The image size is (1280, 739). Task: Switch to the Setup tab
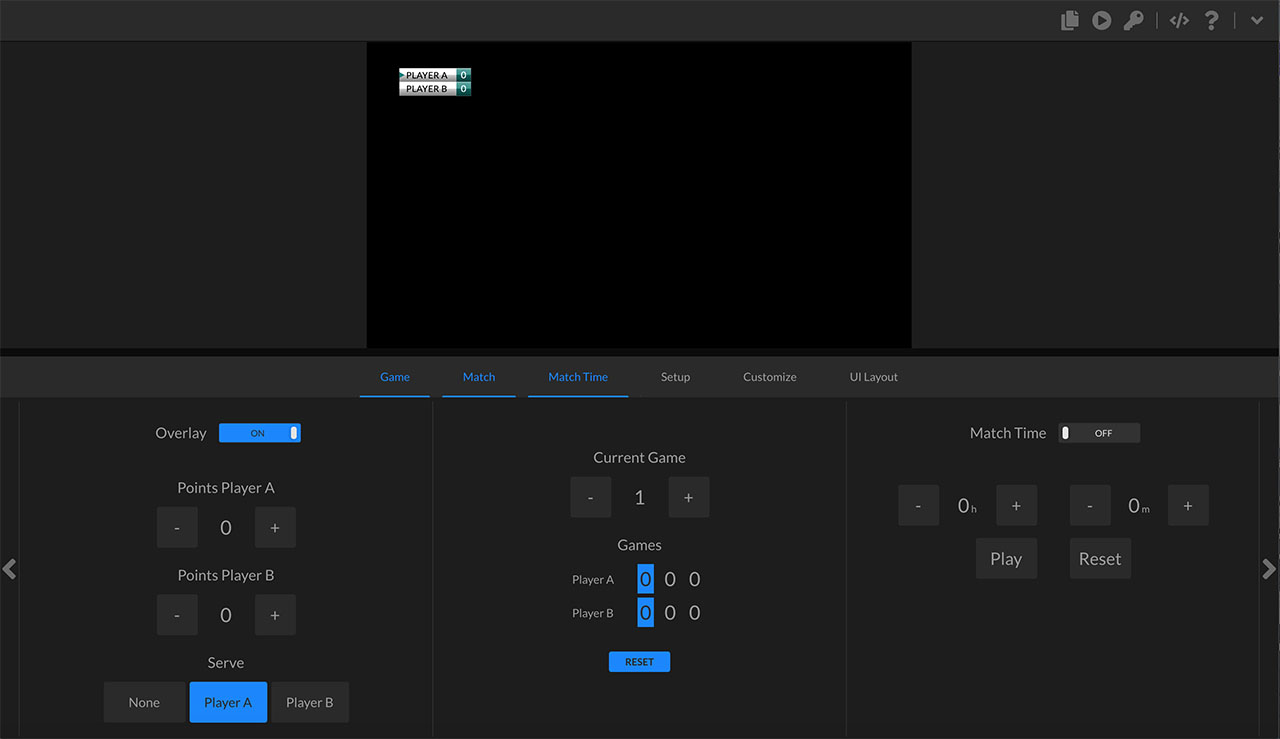coord(675,377)
